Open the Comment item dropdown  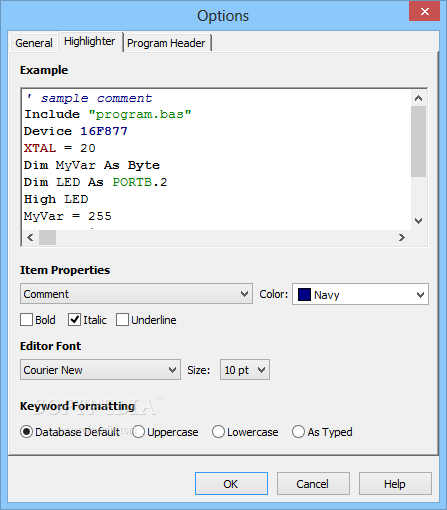(x=136, y=294)
